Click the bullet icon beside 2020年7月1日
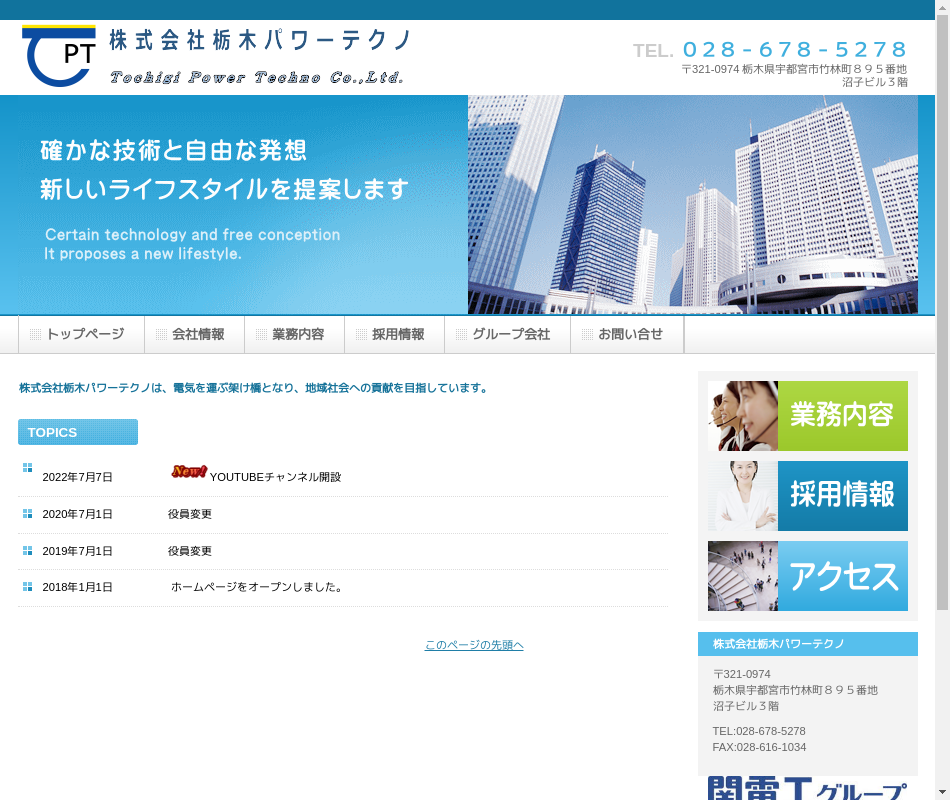Screen dimensions: 950x800 tap(28, 514)
